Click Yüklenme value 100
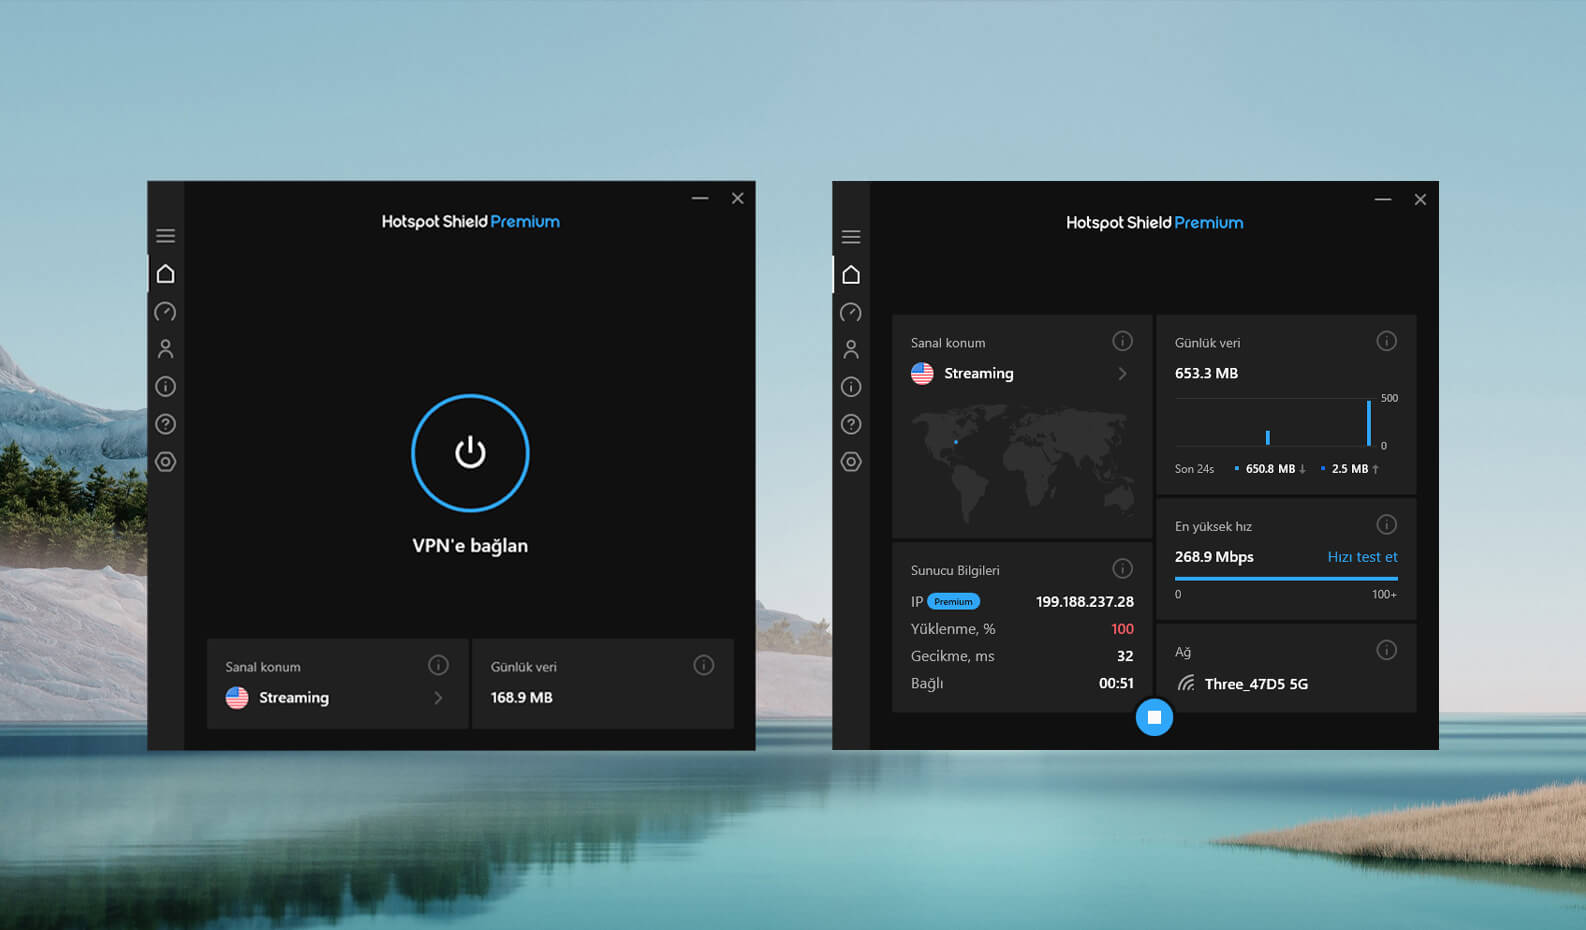1586x930 pixels. tap(1123, 629)
